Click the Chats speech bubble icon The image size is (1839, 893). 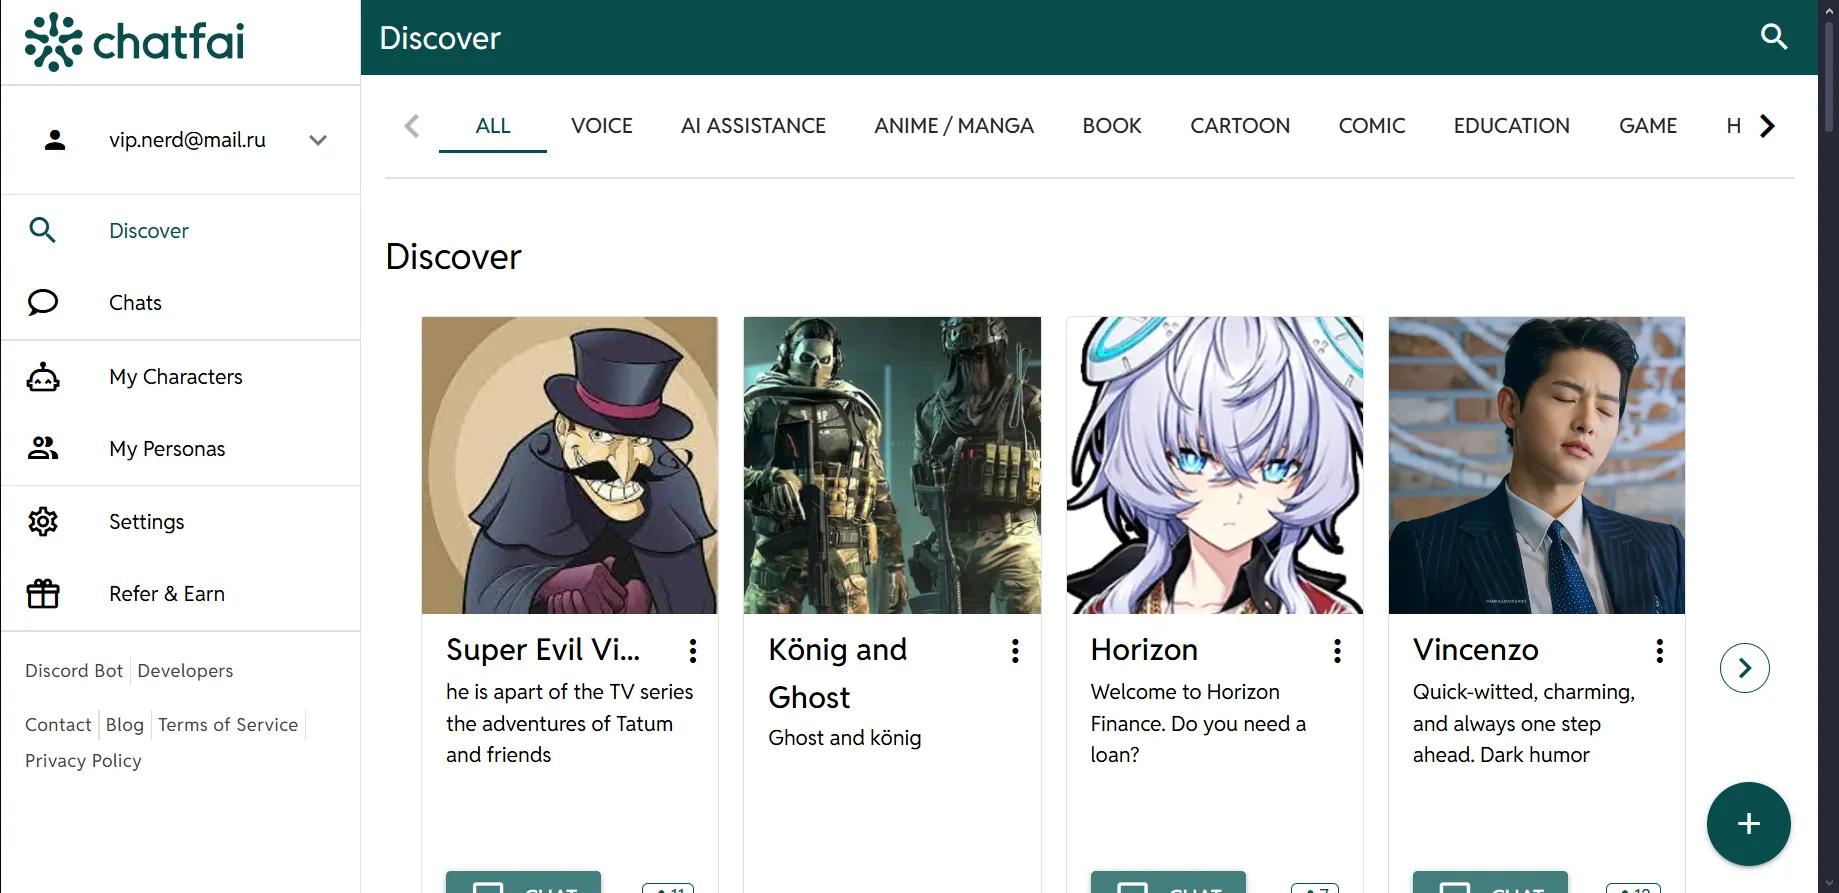click(x=43, y=303)
